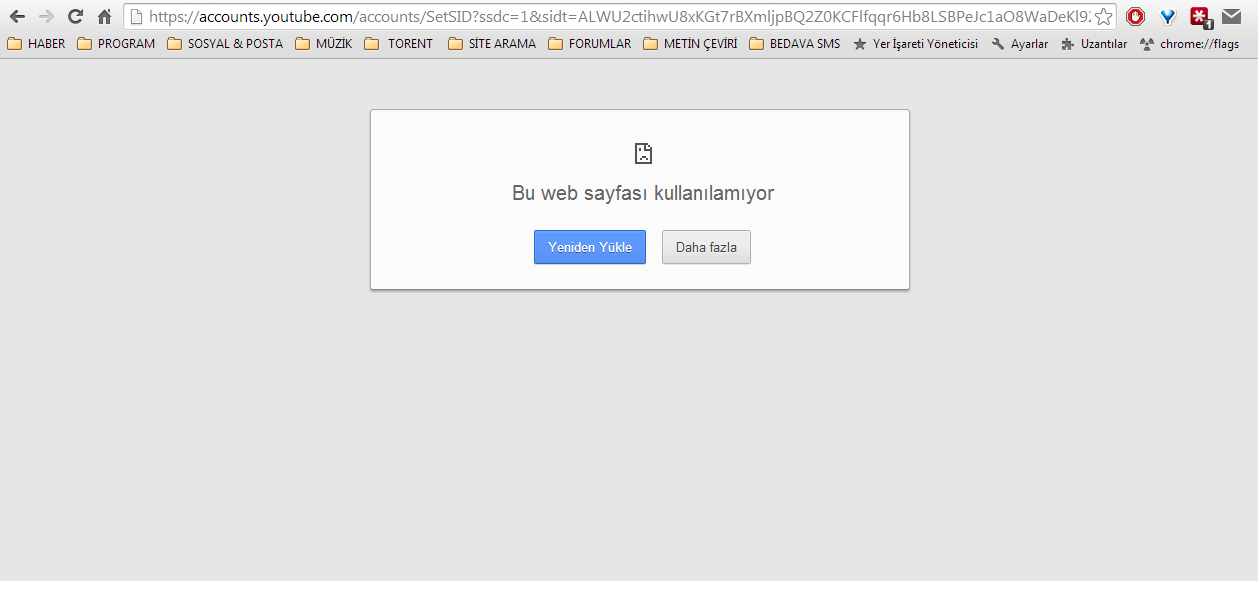Open the mail envelope extension icon
The height and width of the screenshot is (614, 1258).
pos(1231,16)
